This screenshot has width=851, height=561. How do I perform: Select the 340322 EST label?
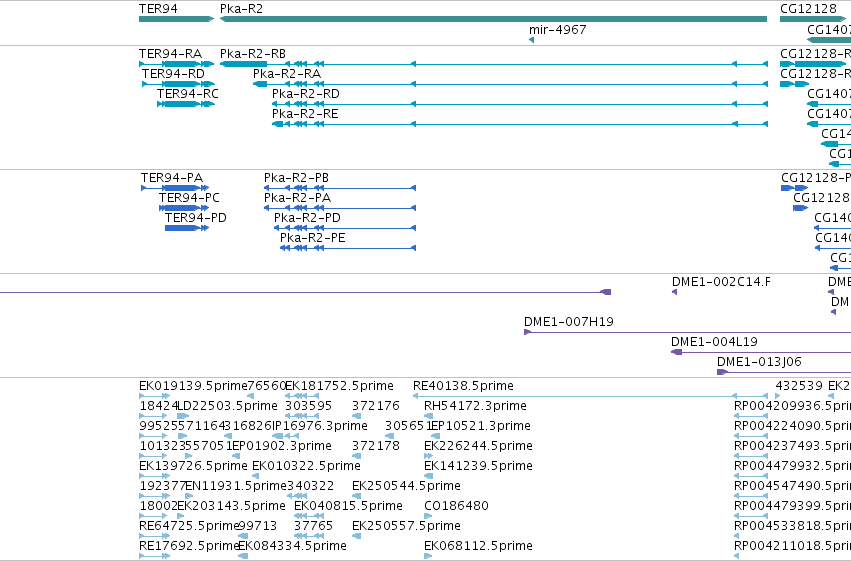click(310, 486)
